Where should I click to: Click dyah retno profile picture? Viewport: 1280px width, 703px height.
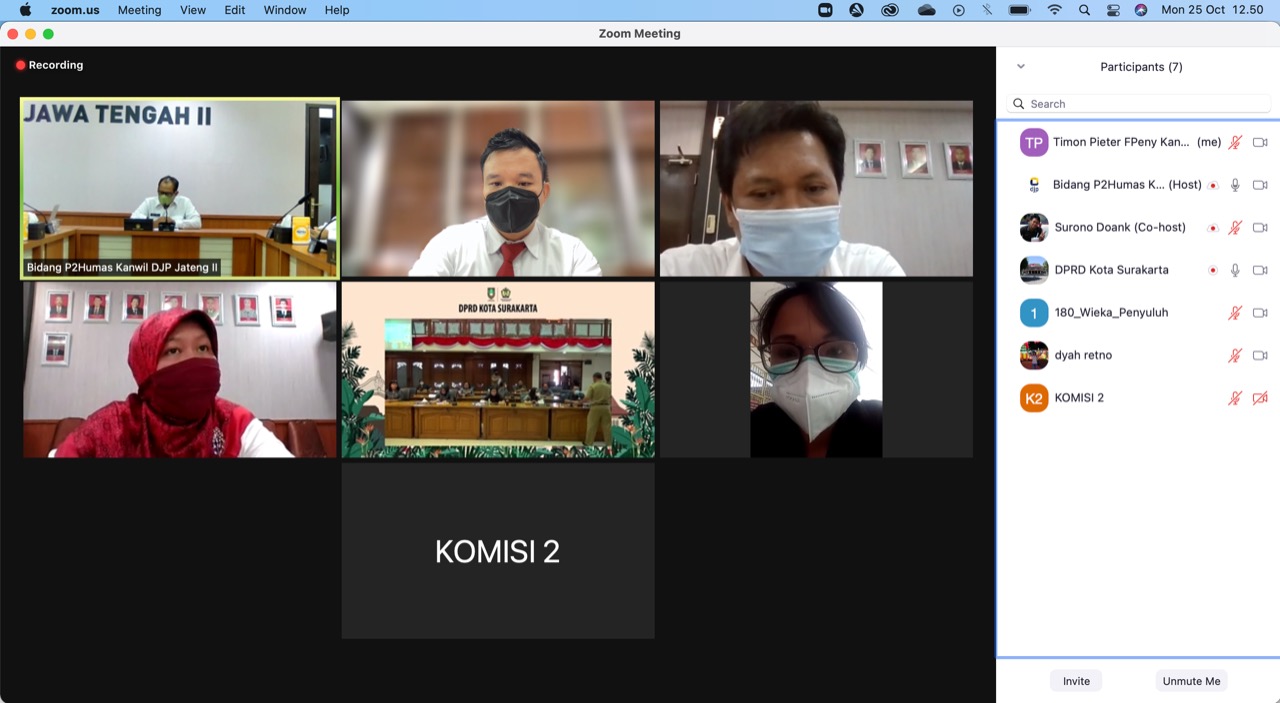(1034, 355)
